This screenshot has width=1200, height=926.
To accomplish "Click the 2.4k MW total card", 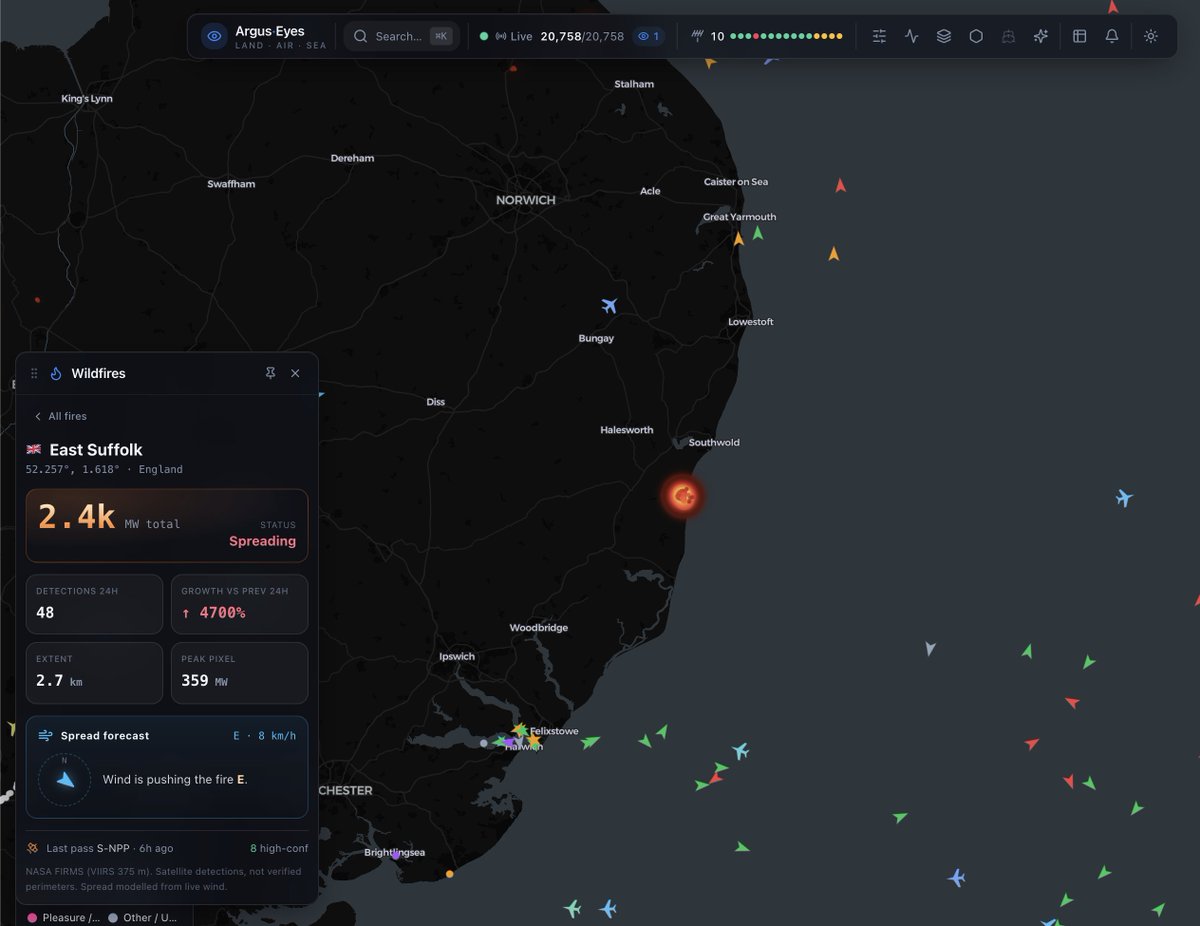I will (167, 526).
